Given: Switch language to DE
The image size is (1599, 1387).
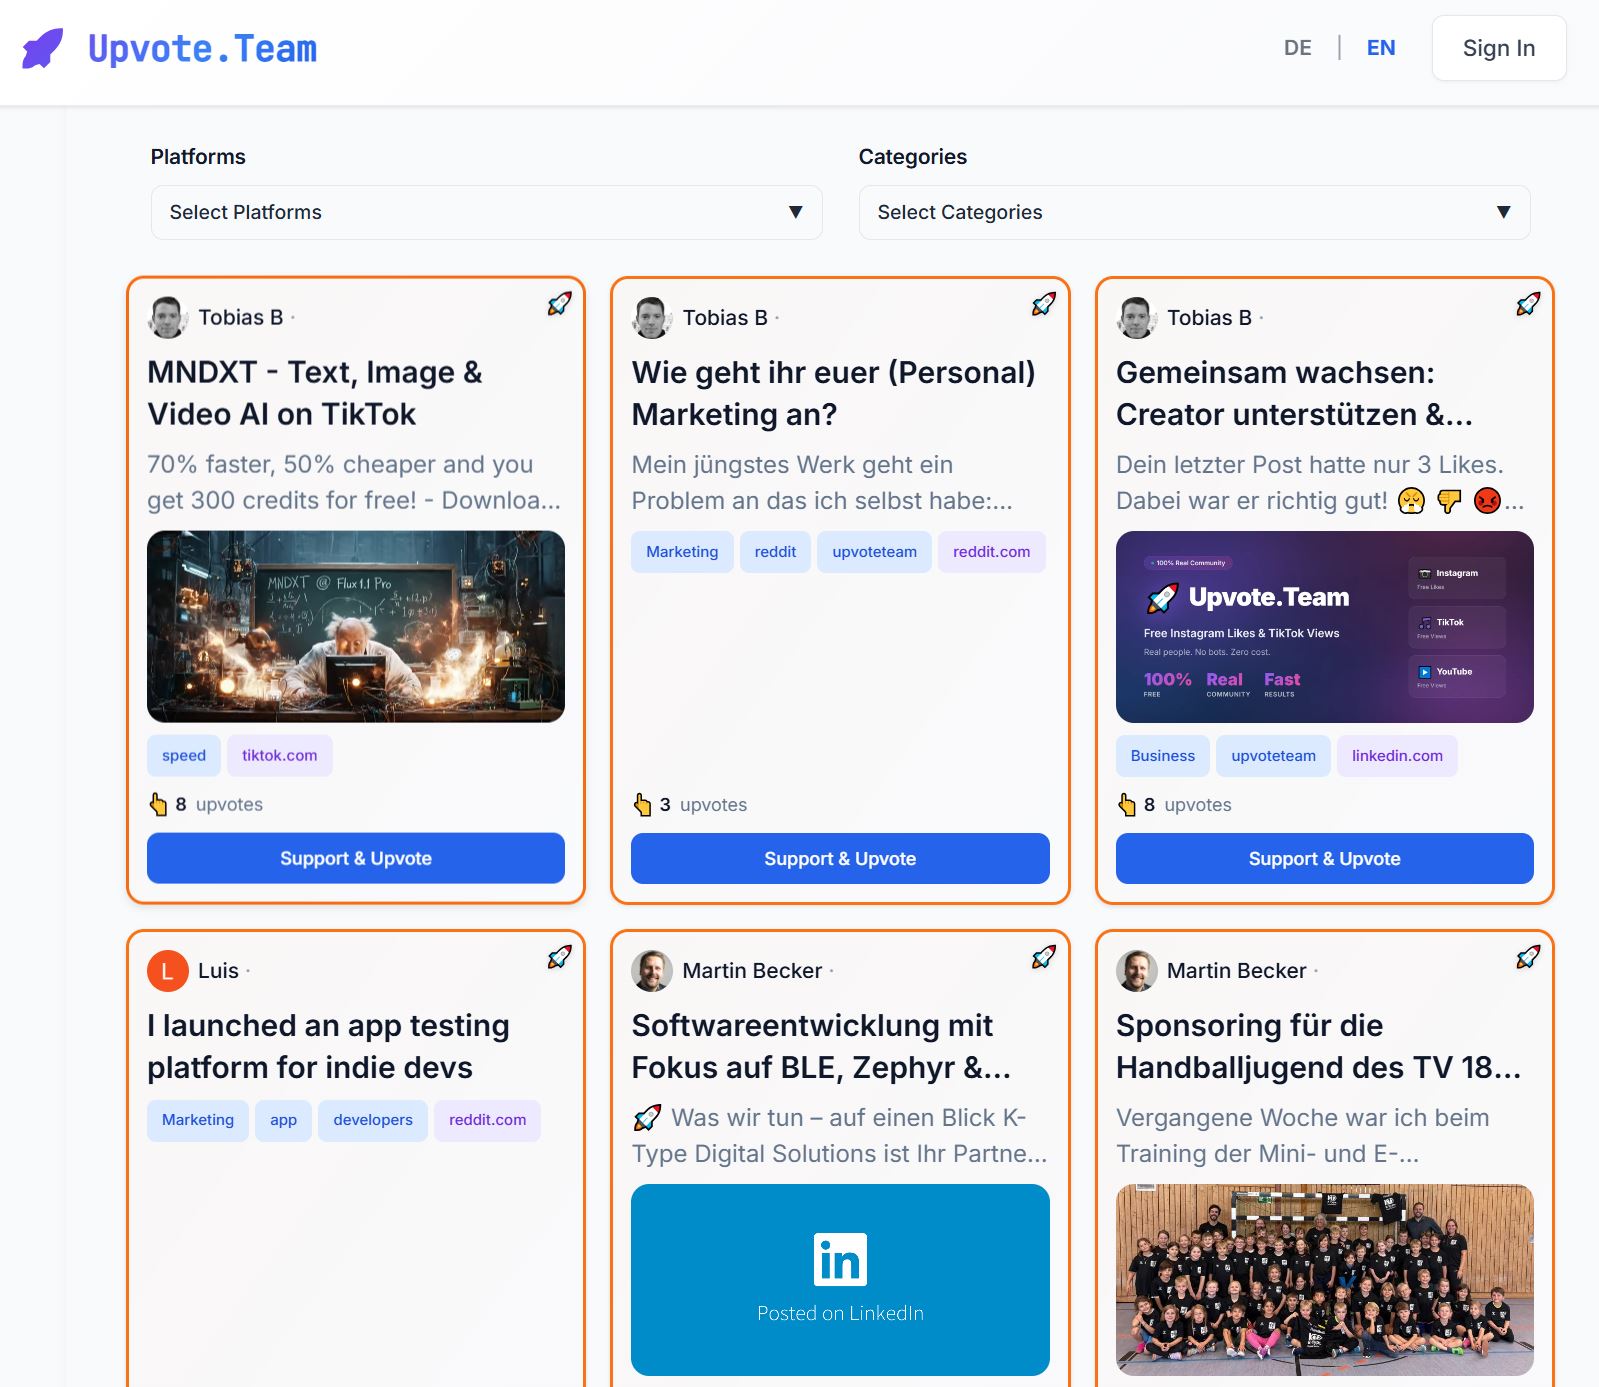Looking at the screenshot, I should pyautogui.click(x=1297, y=48).
